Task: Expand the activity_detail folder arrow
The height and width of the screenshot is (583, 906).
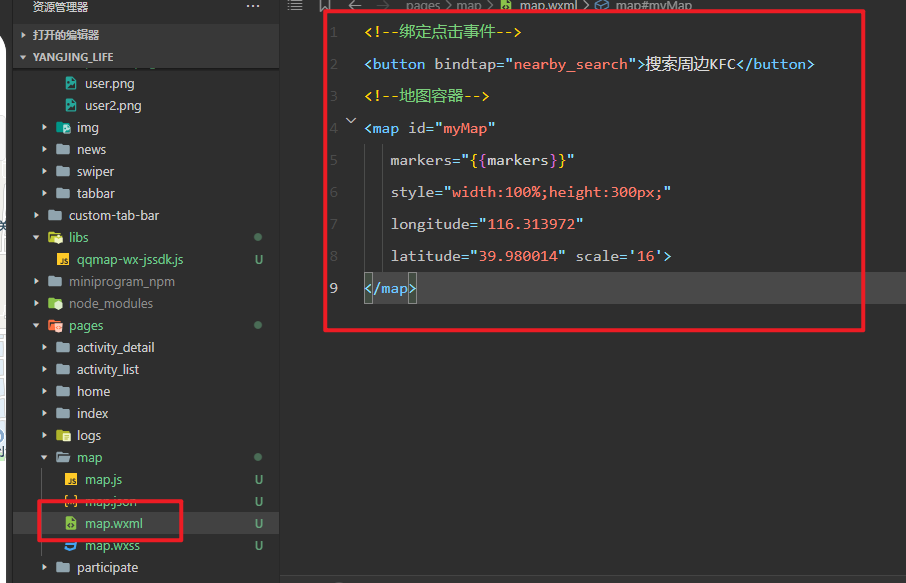Action: 44,347
